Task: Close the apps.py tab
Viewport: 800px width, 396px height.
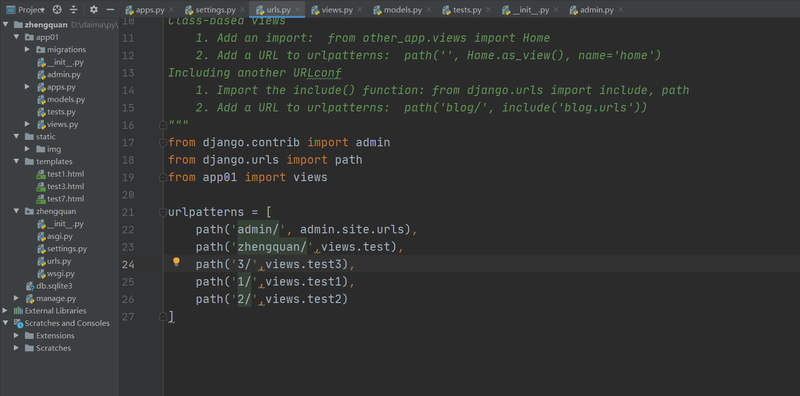Action: click(171, 10)
